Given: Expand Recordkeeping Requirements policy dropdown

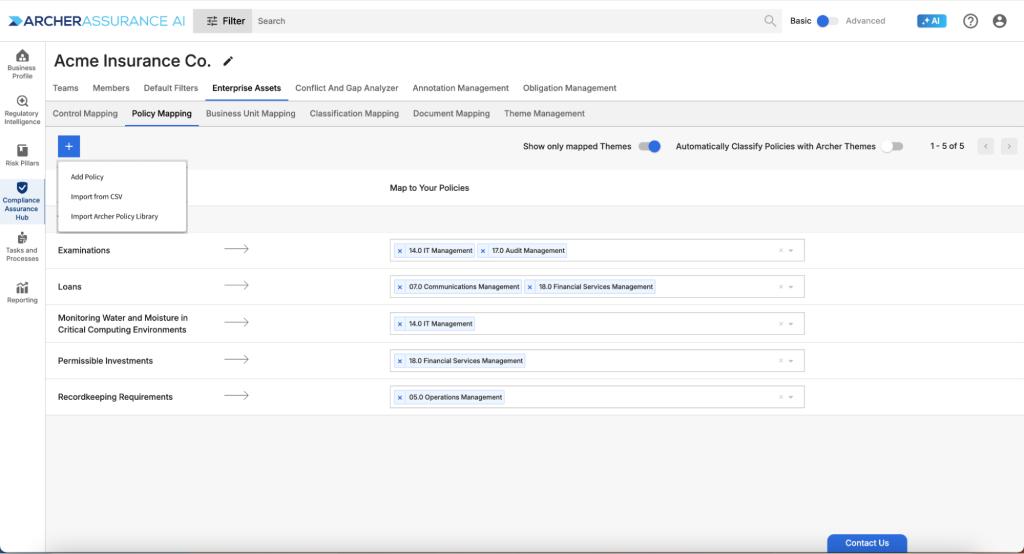Looking at the screenshot, I should pos(791,397).
